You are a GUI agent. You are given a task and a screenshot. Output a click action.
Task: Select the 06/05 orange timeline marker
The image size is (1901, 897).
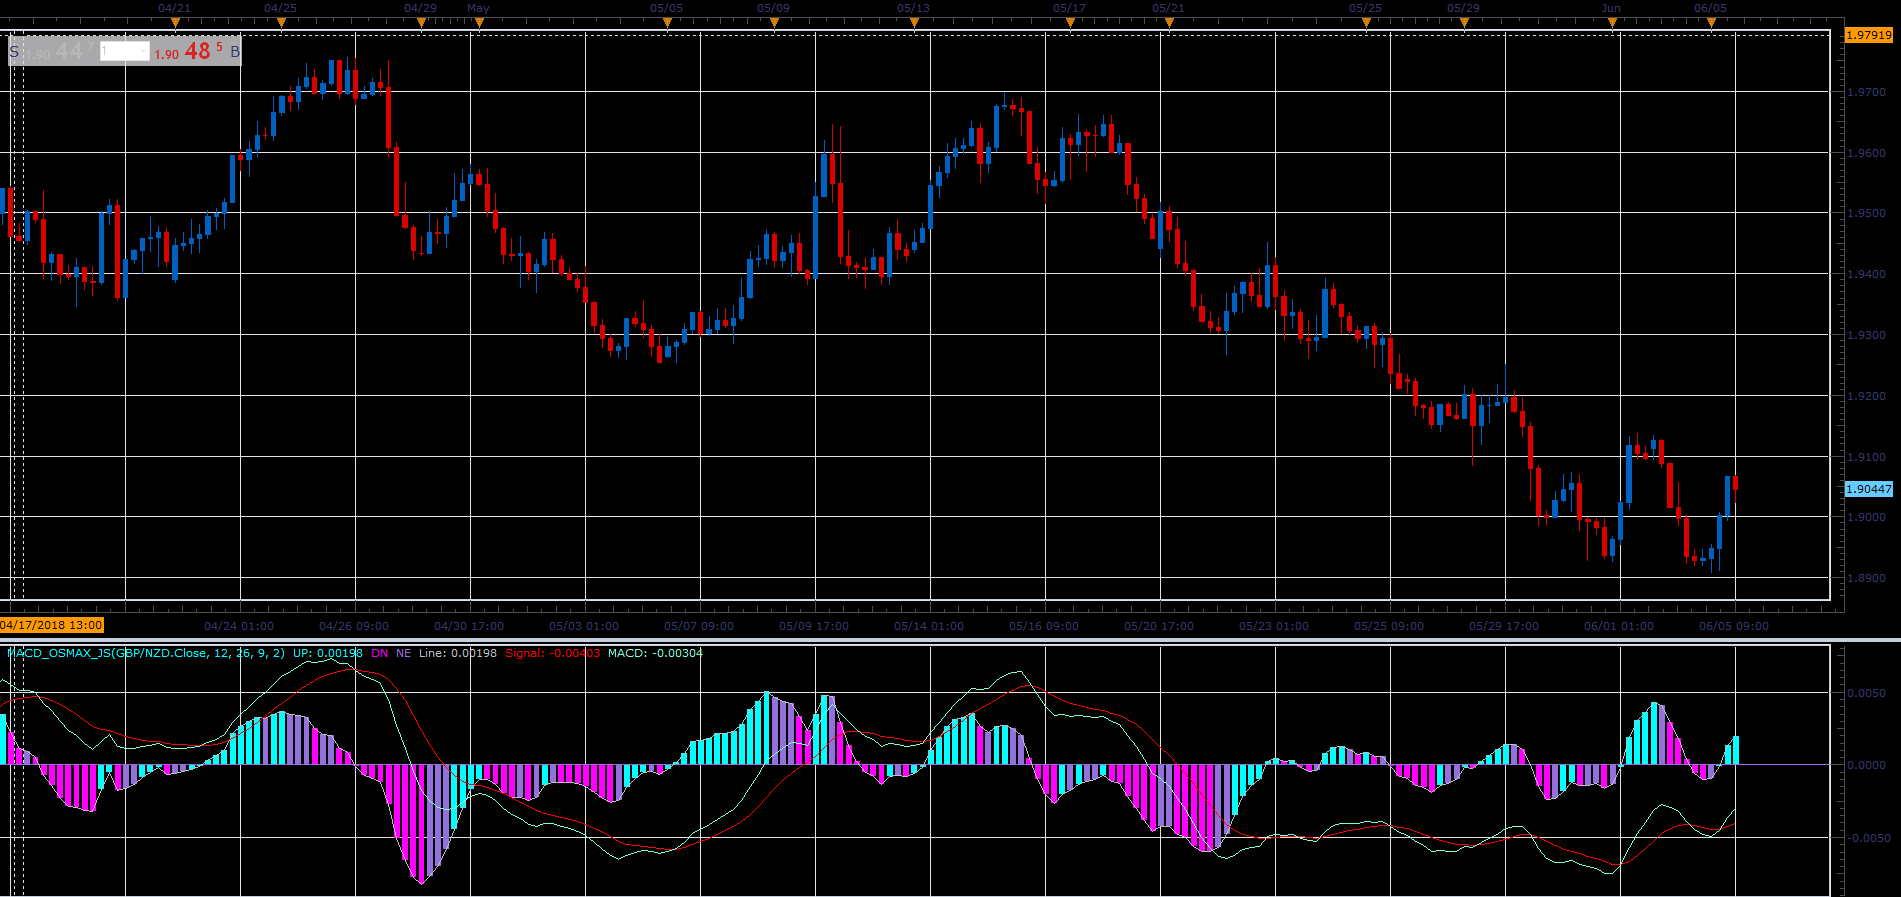(1711, 22)
